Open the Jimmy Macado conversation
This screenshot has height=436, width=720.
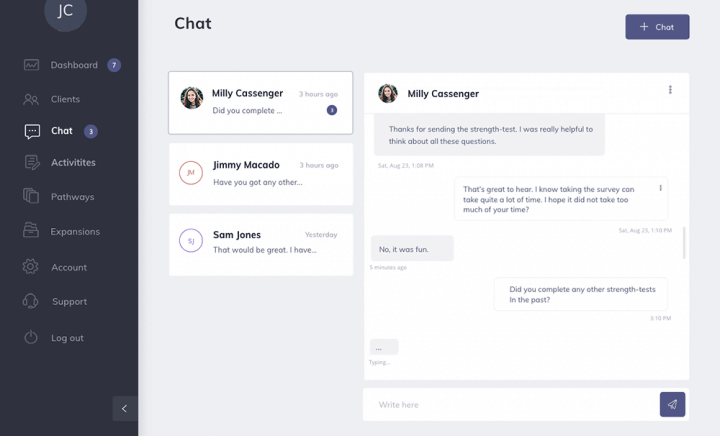click(261, 174)
